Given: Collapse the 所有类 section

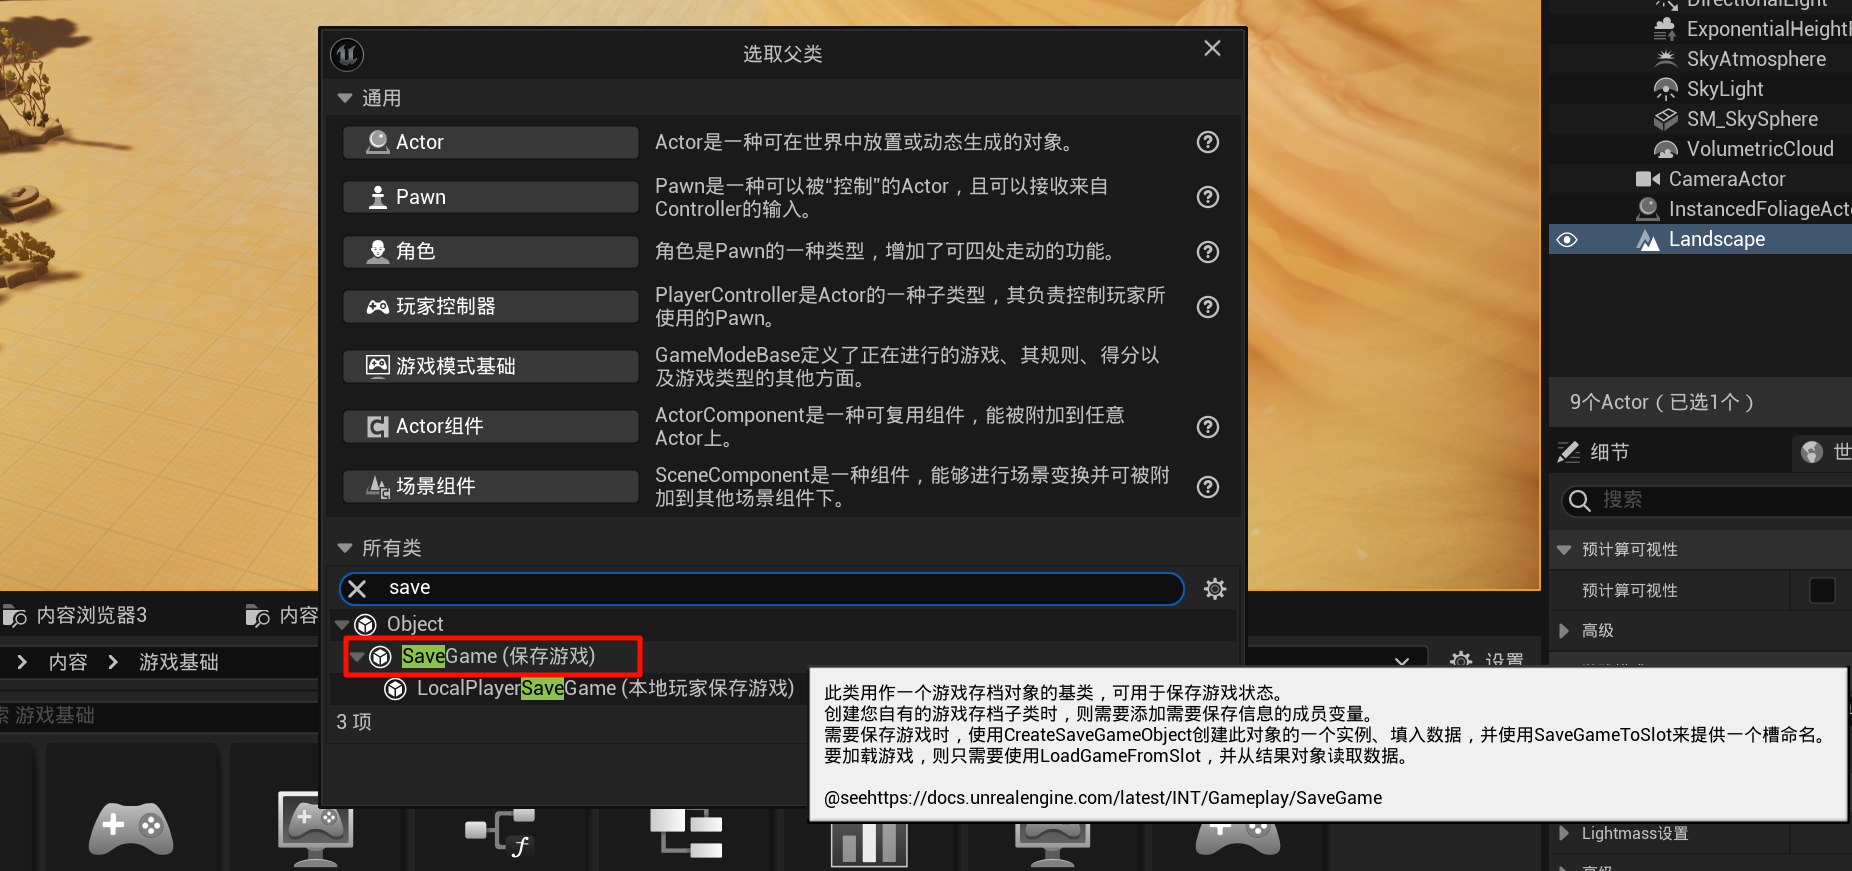Looking at the screenshot, I should coord(345,548).
